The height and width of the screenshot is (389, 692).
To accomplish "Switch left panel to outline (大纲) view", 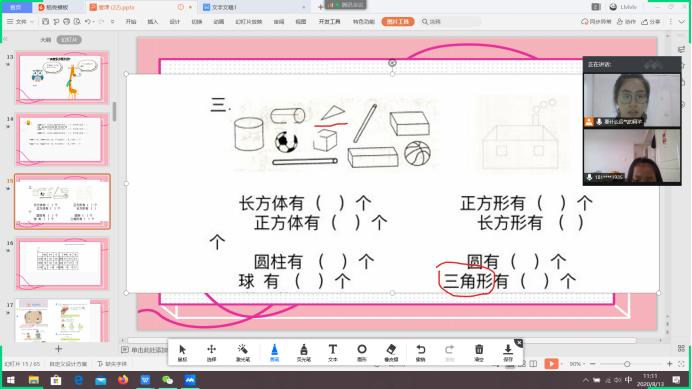I will (46, 40).
